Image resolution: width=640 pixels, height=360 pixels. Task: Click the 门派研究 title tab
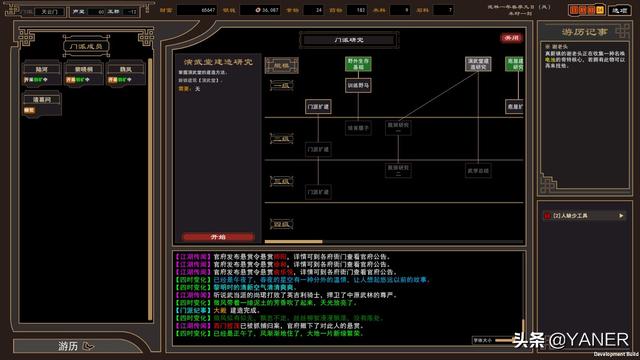(349, 40)
